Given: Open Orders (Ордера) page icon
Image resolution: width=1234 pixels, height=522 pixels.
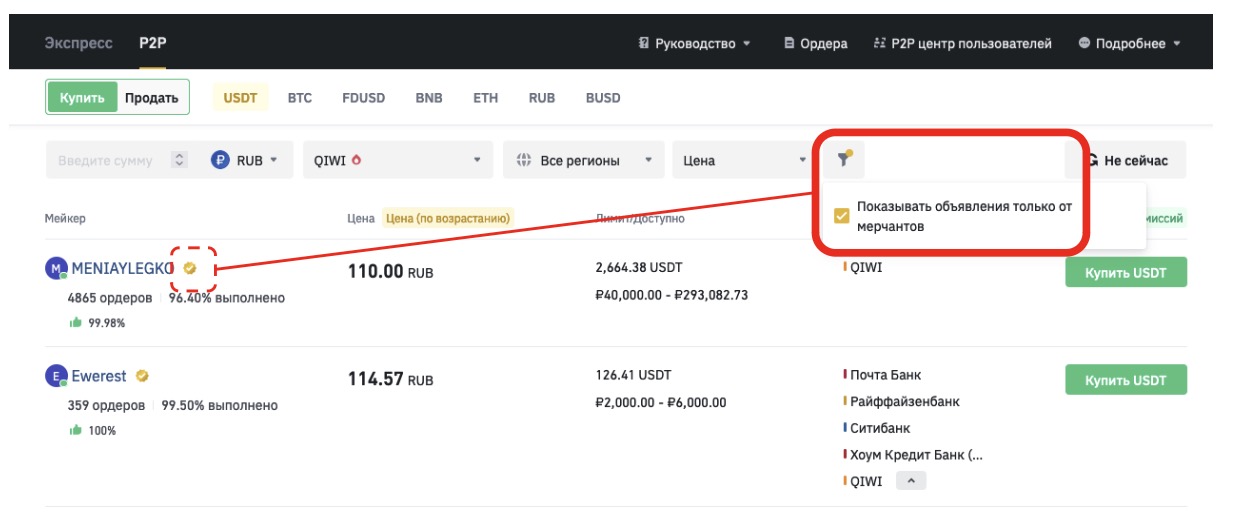Looking at the screenshot, I should (790, 44).
